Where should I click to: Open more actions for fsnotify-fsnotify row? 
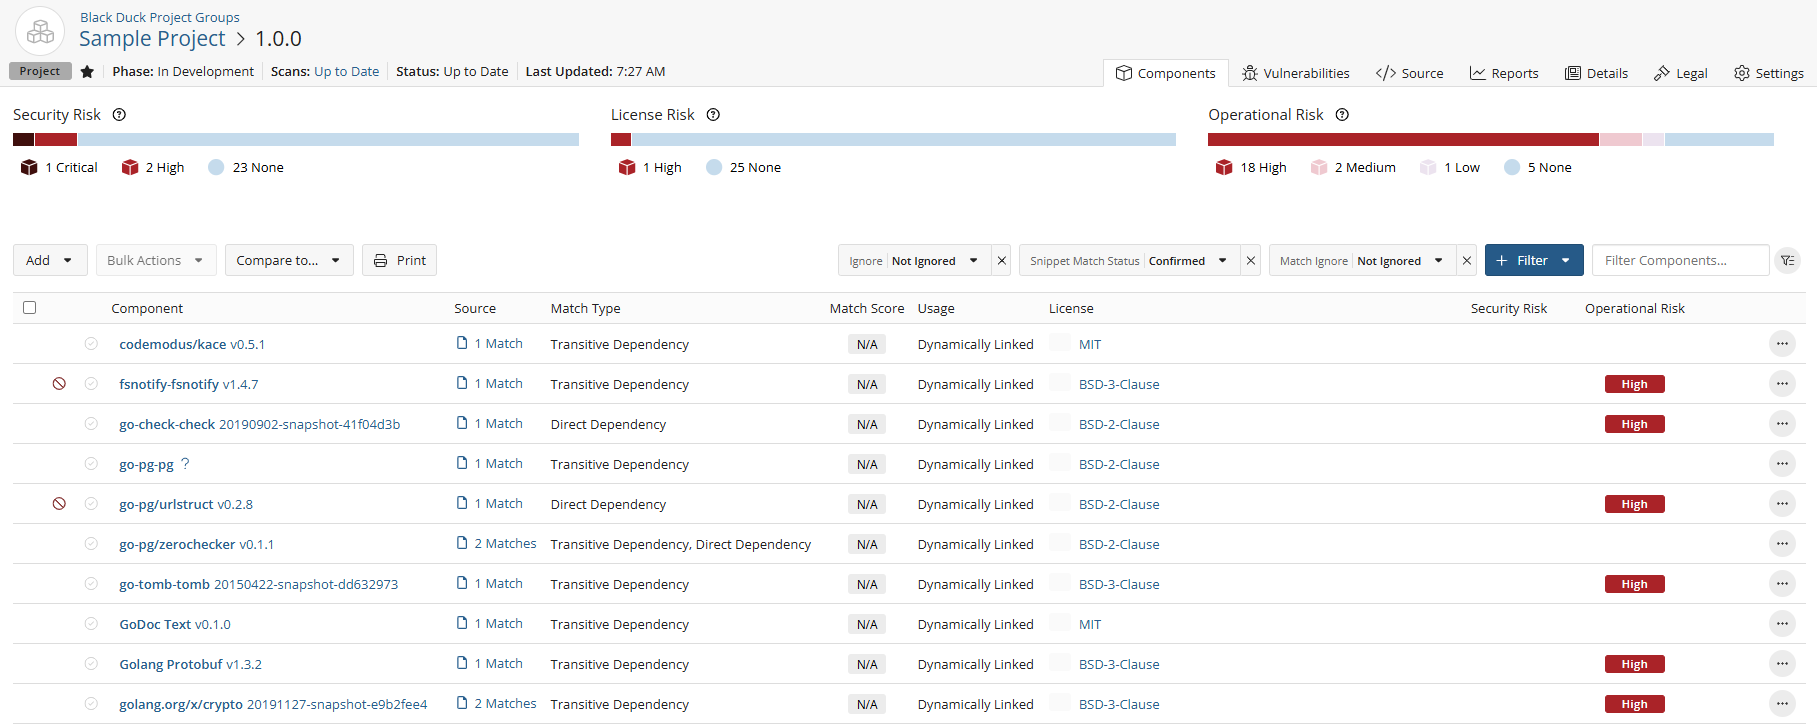[x=1782, y=384]
